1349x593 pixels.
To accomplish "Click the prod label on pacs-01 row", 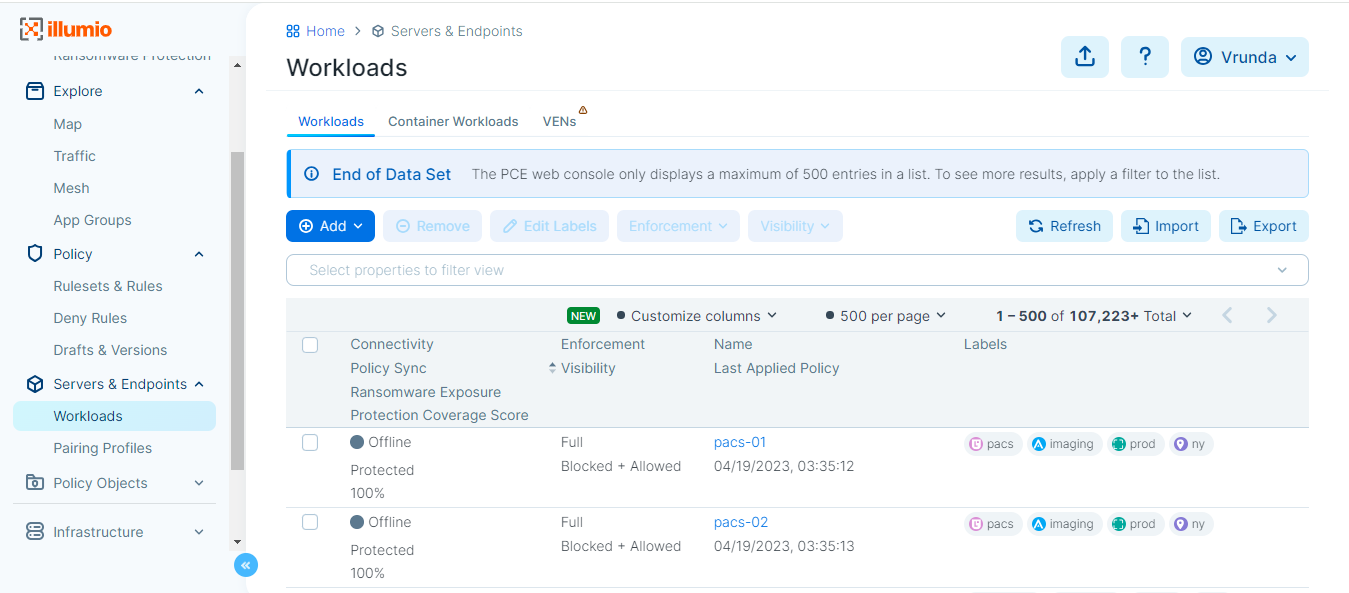I will (x=1135, y=444).
